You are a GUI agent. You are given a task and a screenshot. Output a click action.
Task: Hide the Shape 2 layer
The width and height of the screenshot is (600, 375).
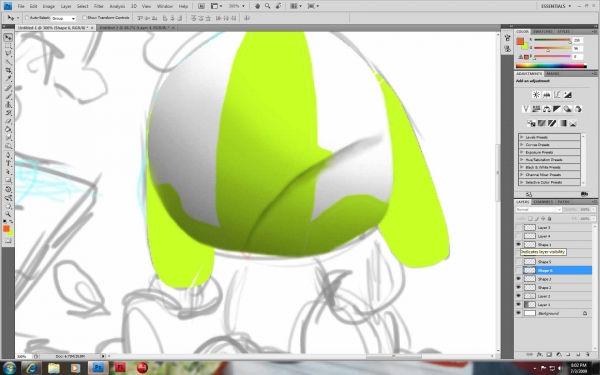pos(518,287)
